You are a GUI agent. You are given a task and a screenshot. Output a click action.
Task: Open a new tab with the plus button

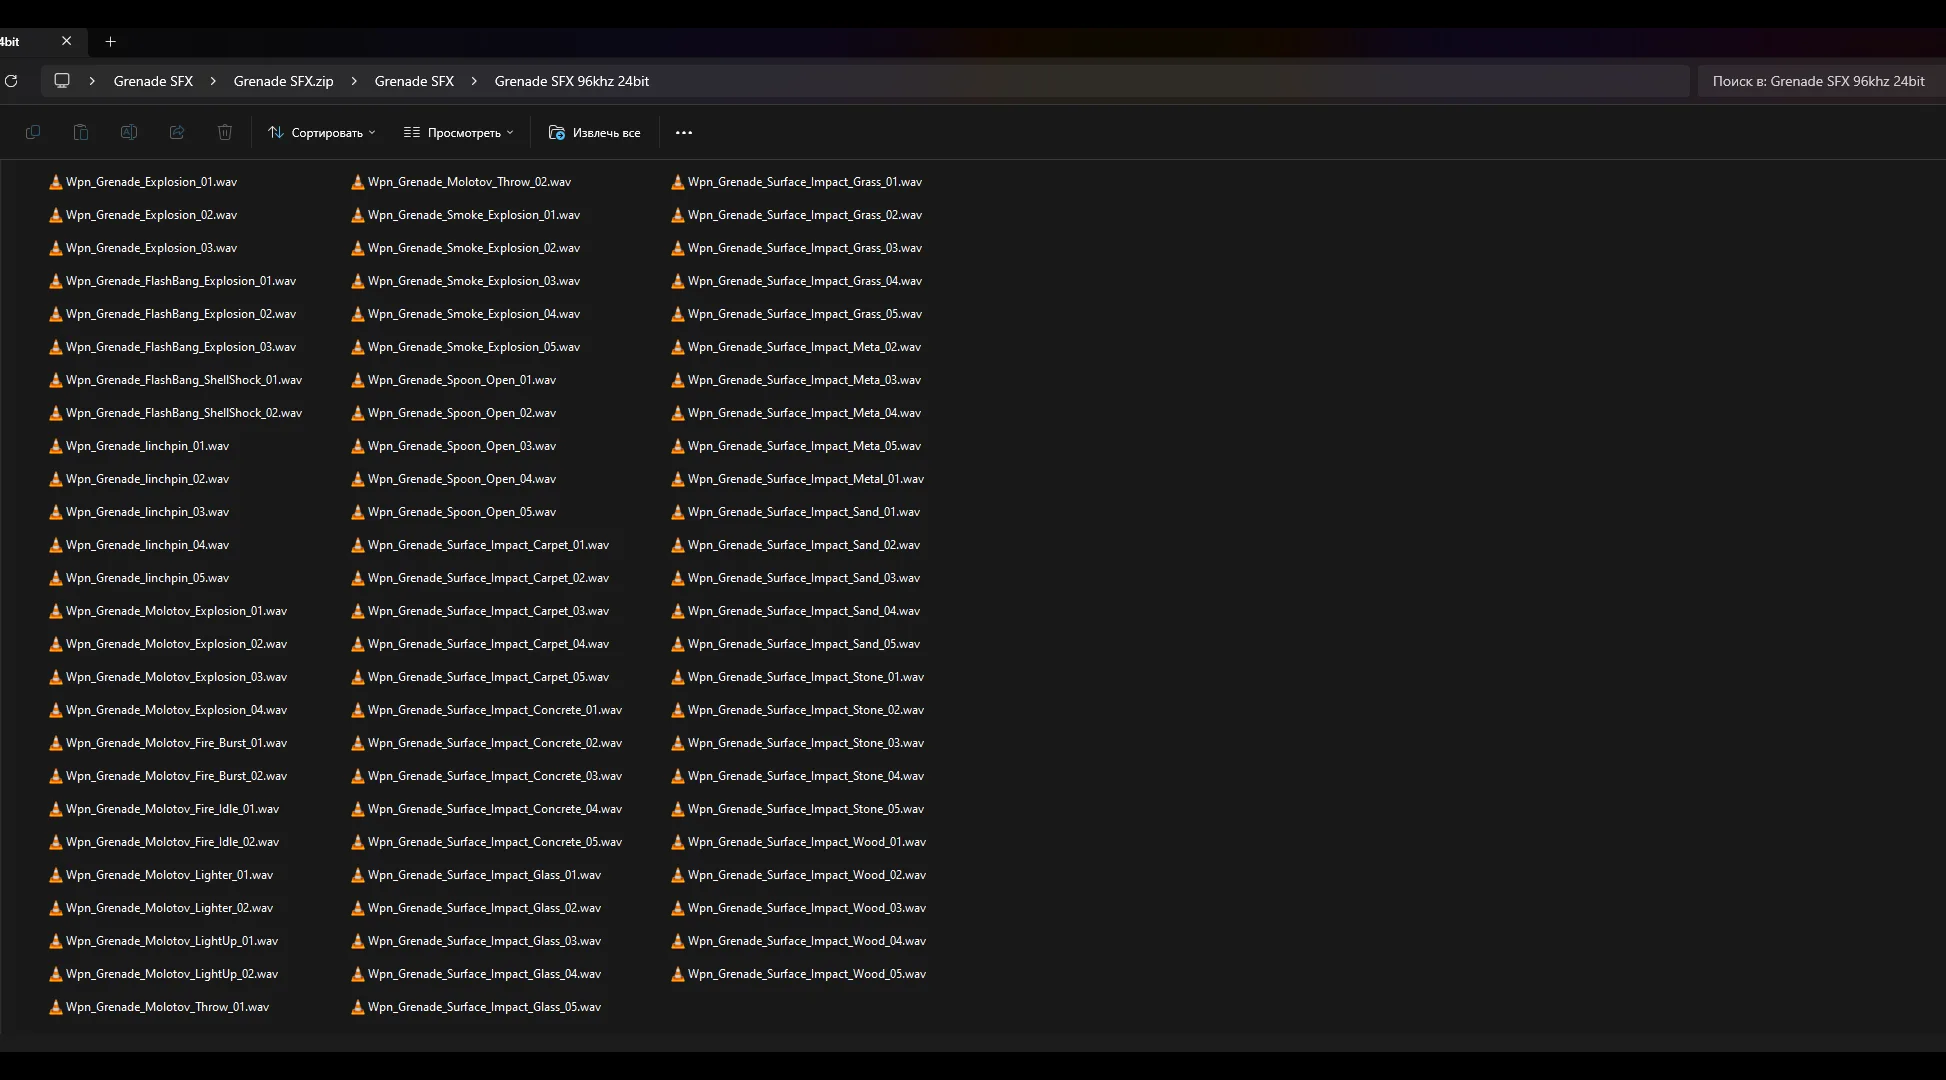(x=111, y=41)
